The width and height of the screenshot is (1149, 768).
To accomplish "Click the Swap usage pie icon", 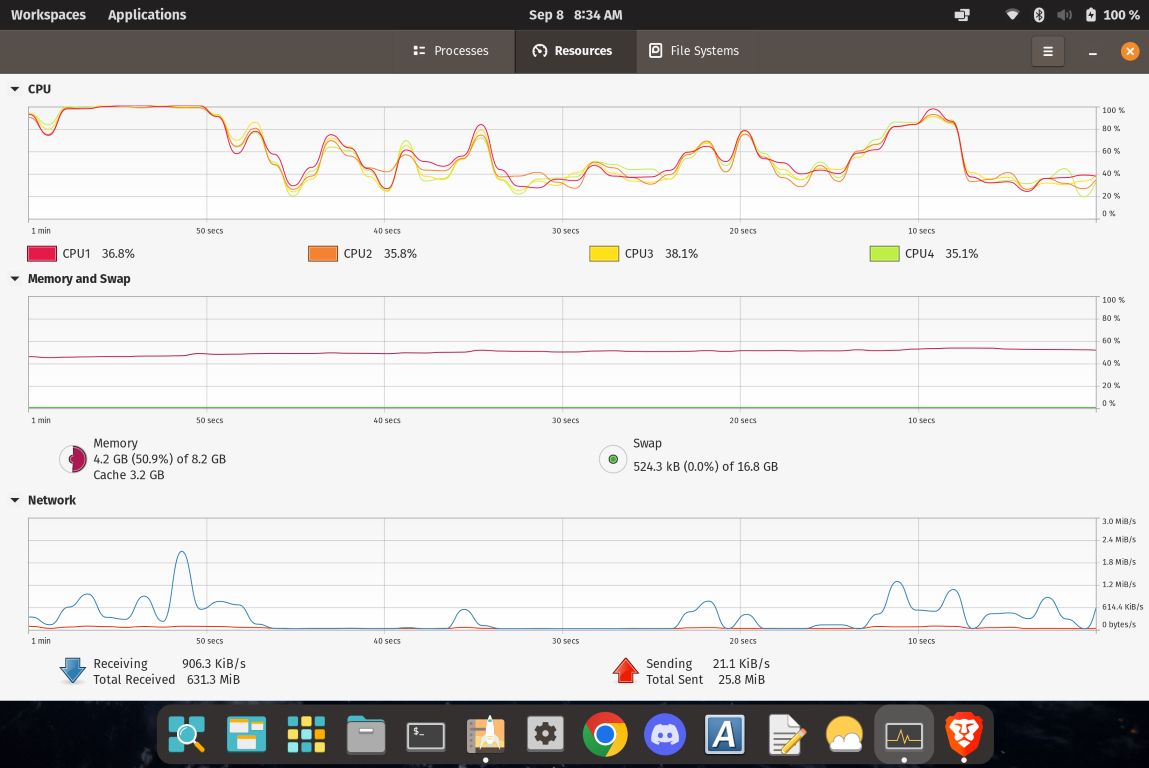I will pos(612,459).
